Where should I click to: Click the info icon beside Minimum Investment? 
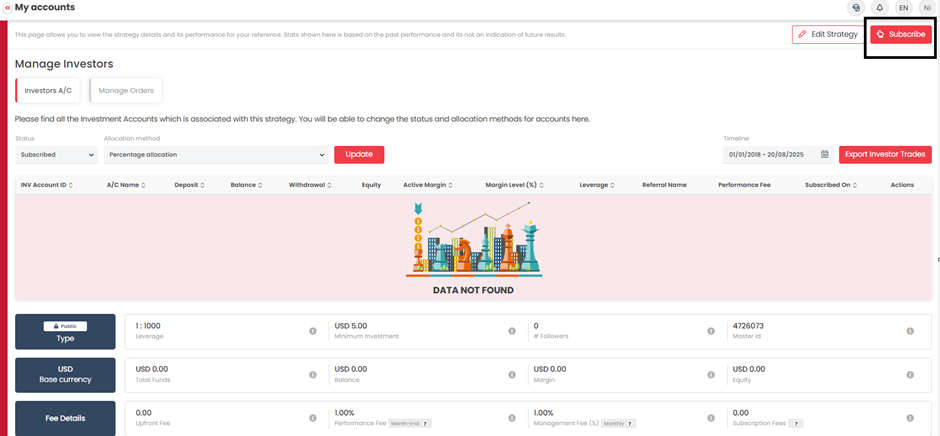coord(511,331)
